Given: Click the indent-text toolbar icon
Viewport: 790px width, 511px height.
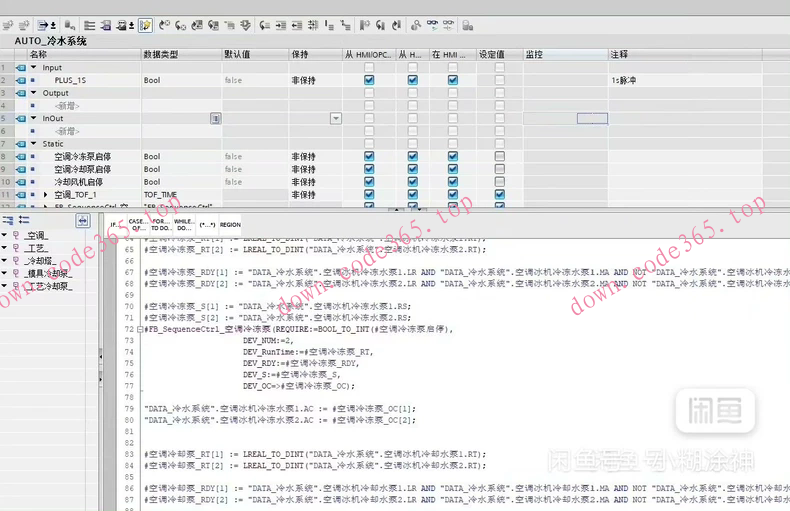Looking at the screenshot, I should tap(281, 25).
